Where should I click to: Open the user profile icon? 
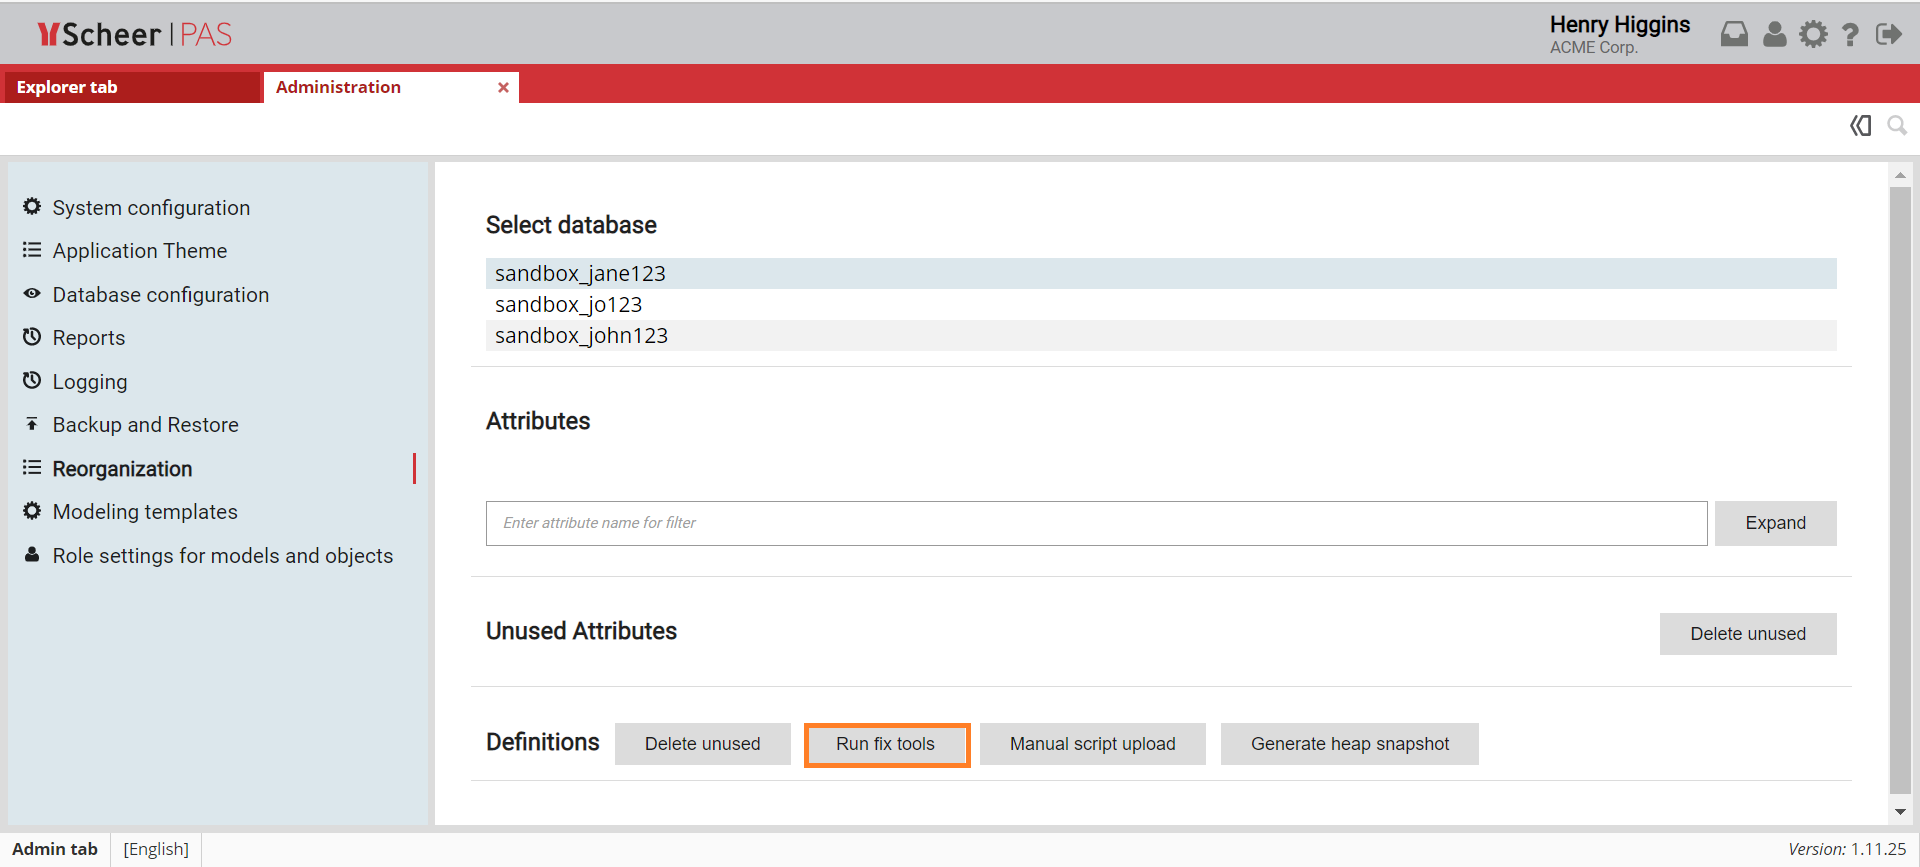[1774, 35]
